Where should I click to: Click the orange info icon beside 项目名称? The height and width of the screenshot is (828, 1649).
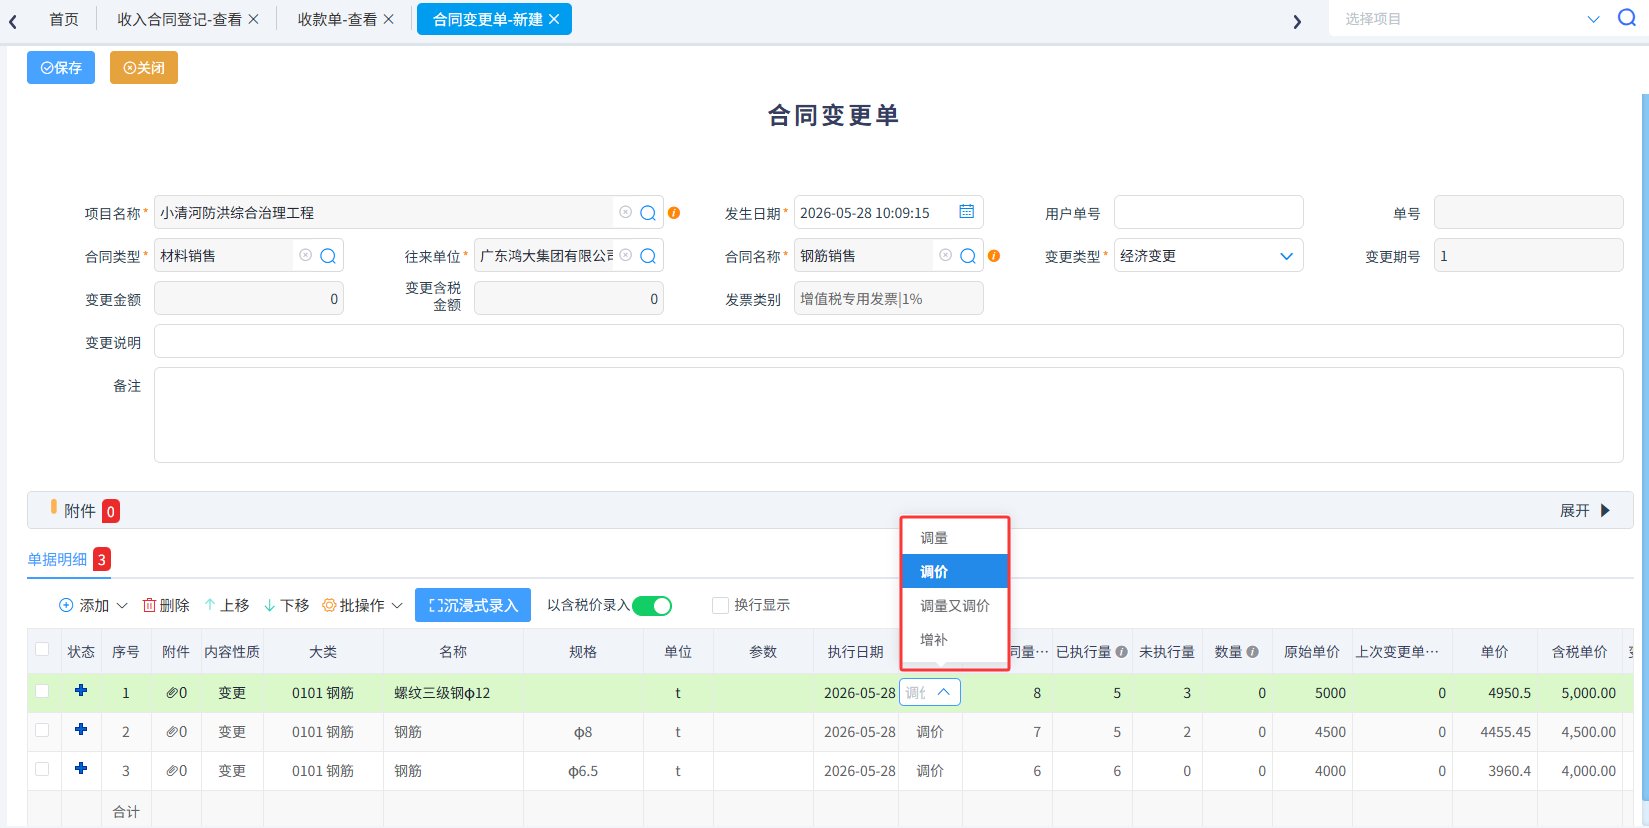(674, 213)
